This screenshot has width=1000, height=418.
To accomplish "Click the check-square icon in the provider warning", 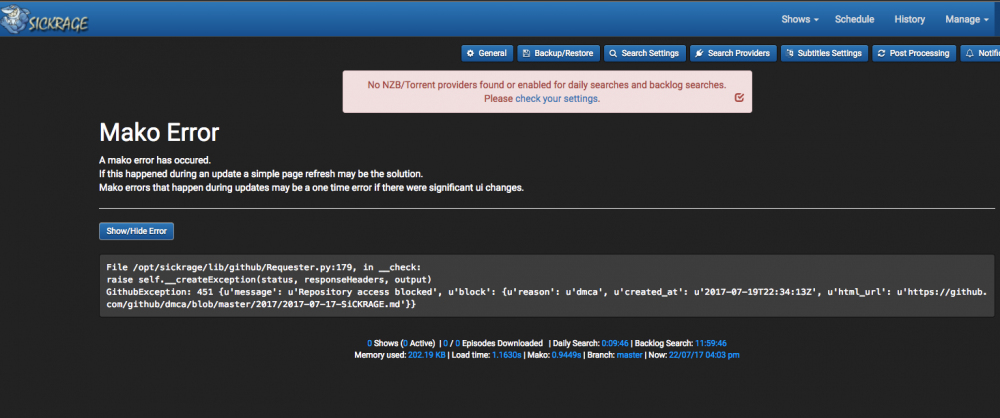I will pyautogui.click(x=739, y=98).
